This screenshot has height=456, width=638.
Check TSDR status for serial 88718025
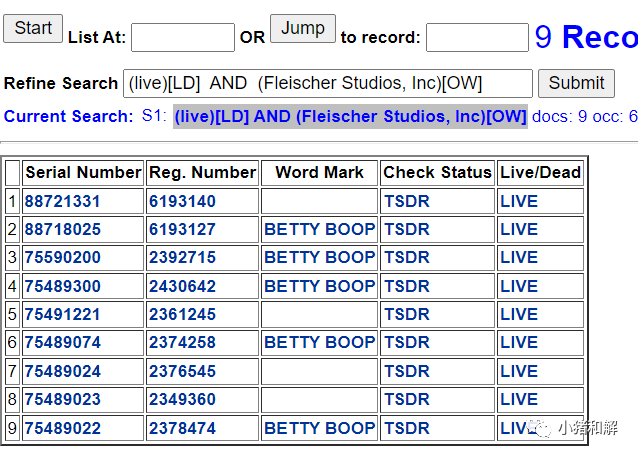click(407, 229)
